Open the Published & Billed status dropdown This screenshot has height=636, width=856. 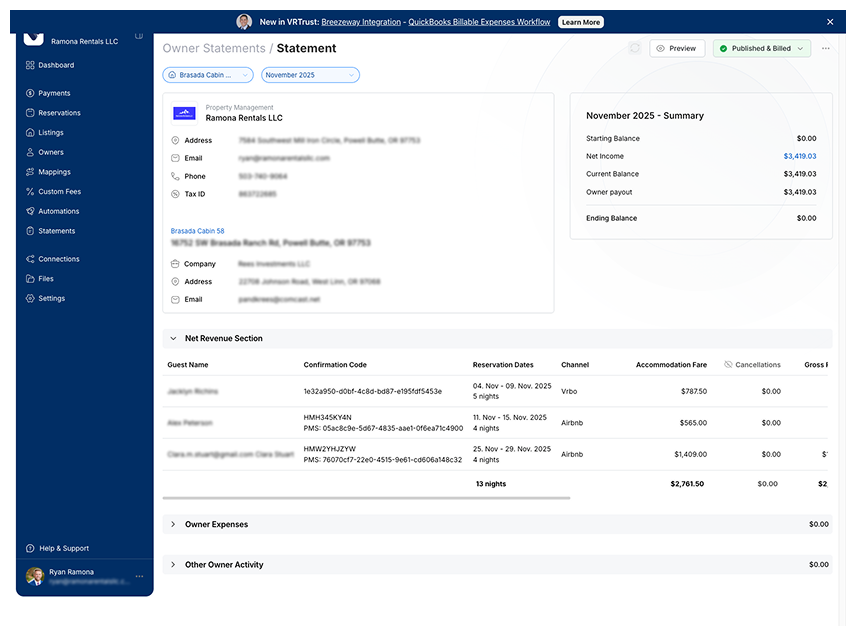pyautogui.click(x=761, y=48)
